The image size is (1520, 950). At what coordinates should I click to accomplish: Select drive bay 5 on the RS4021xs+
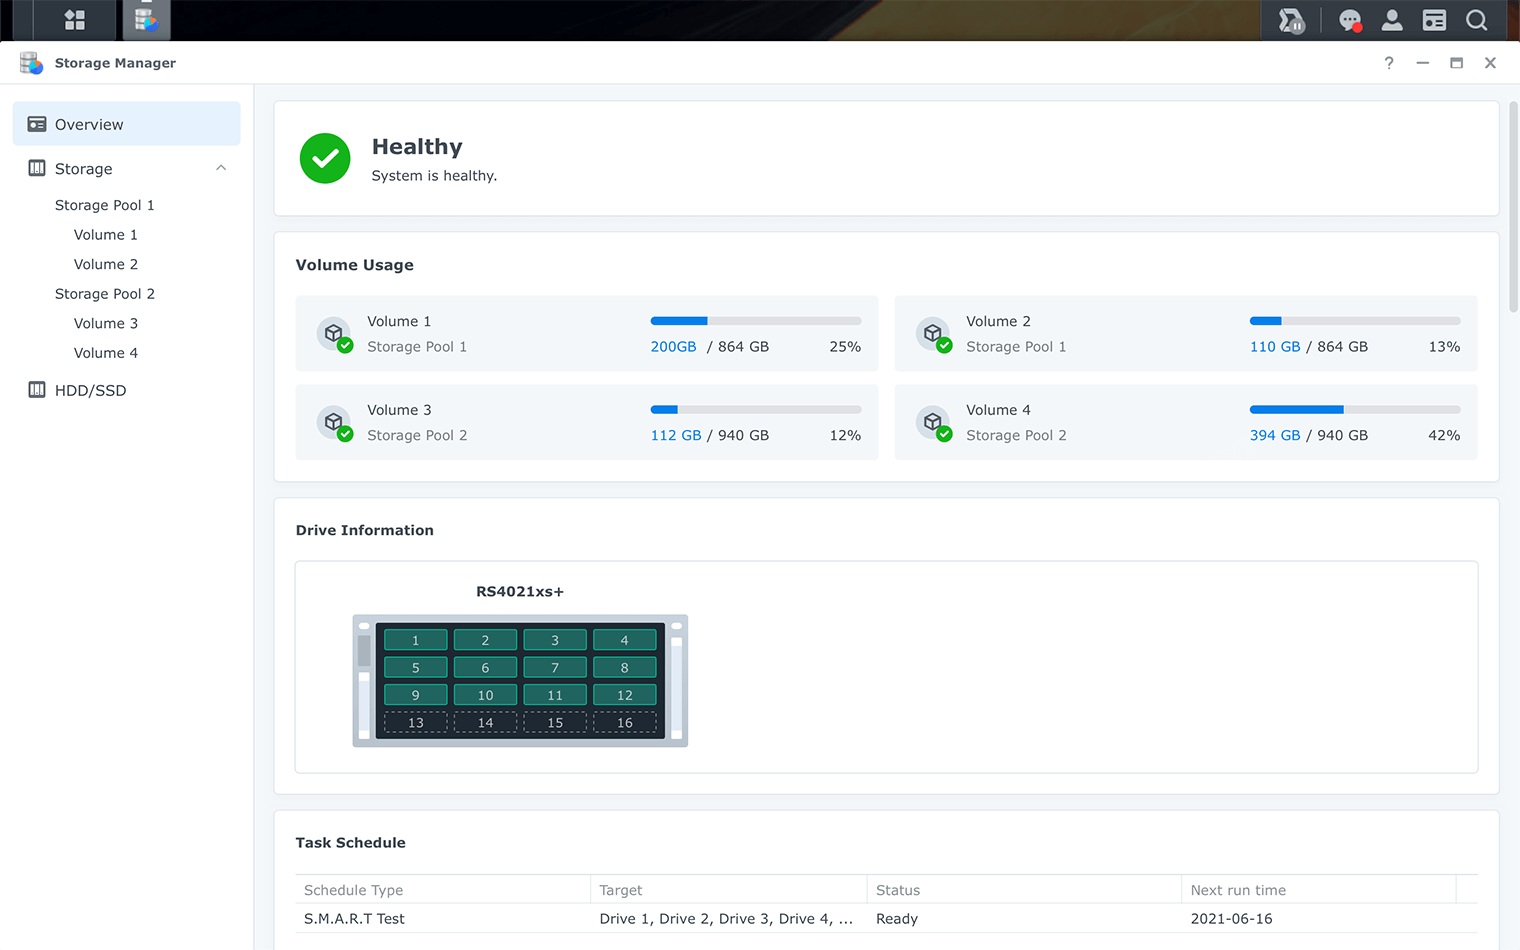click(x=415, y=667)
